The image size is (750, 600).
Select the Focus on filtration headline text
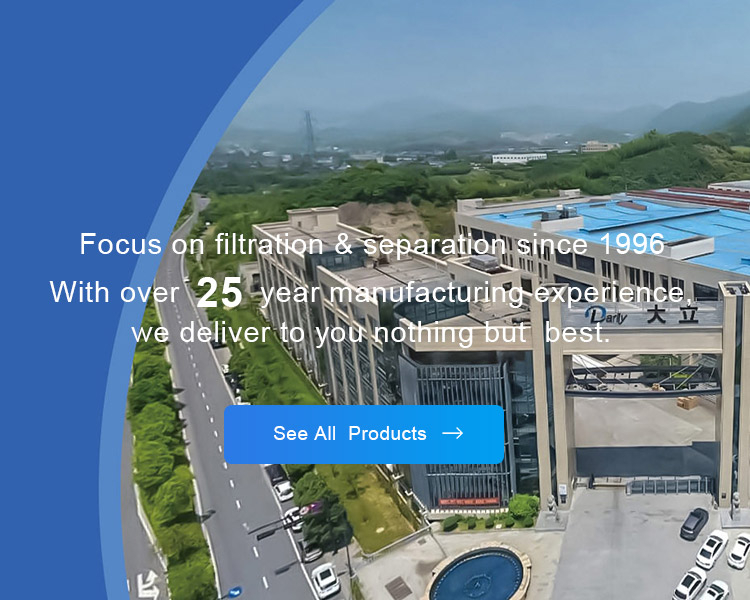tap(372, 244)
